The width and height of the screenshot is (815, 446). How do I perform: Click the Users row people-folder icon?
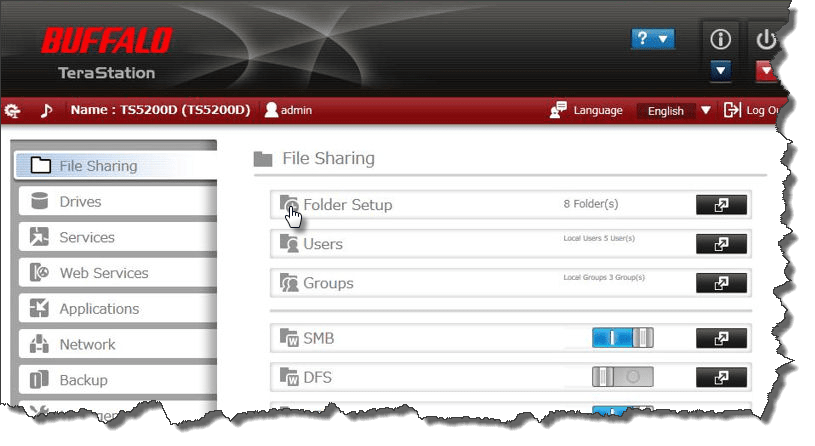[289, 243]
